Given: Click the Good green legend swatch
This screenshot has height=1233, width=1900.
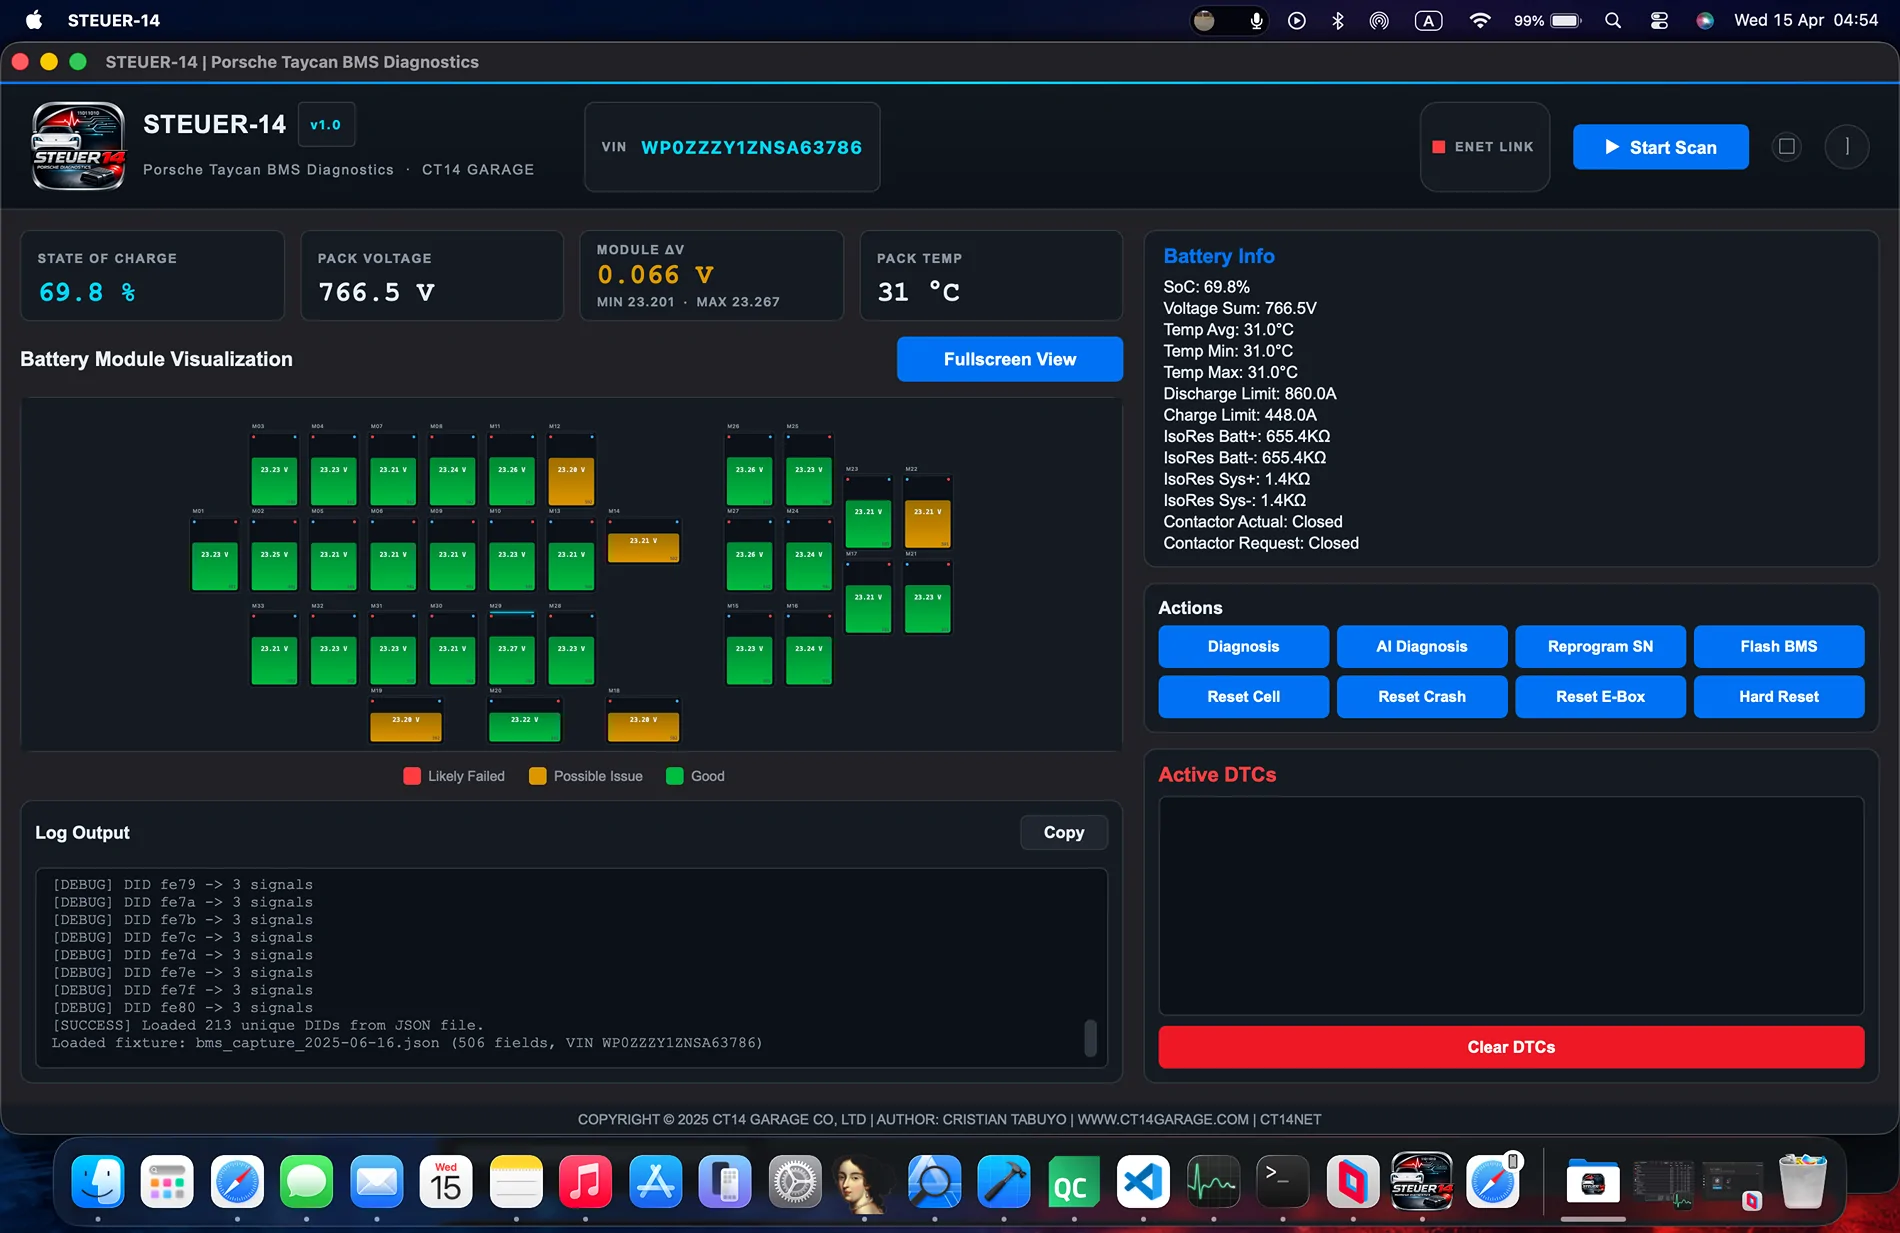Looking at the screenshot, I should coord(675,776).
